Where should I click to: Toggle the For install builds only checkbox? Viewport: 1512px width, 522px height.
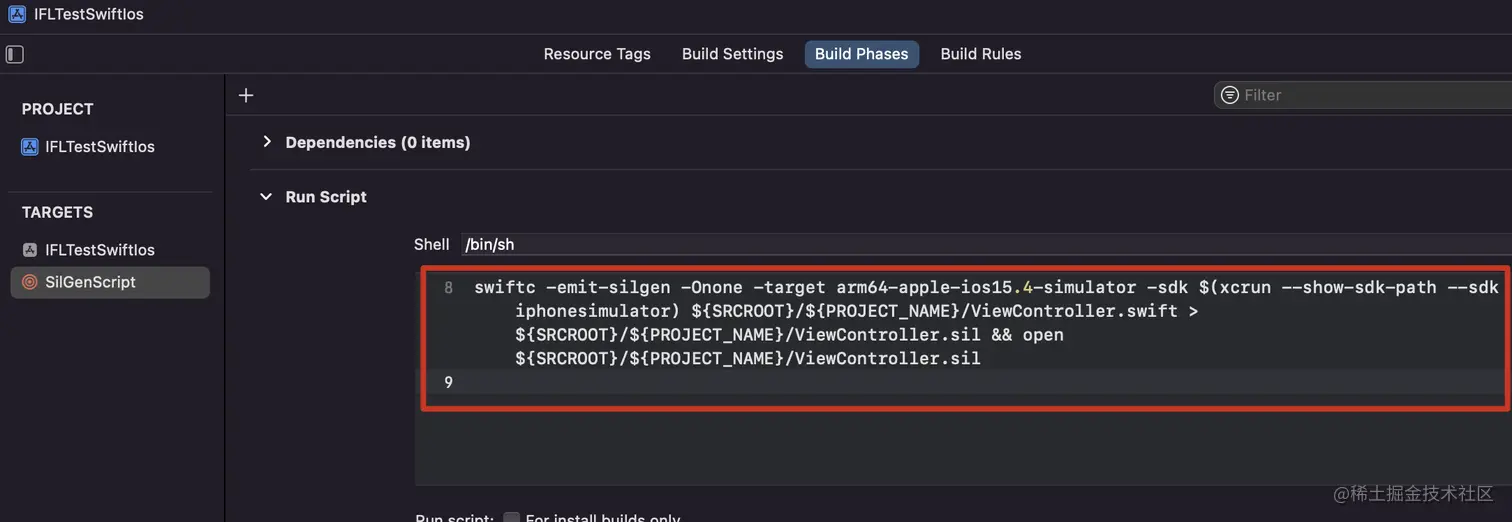(x=511, y=517)
